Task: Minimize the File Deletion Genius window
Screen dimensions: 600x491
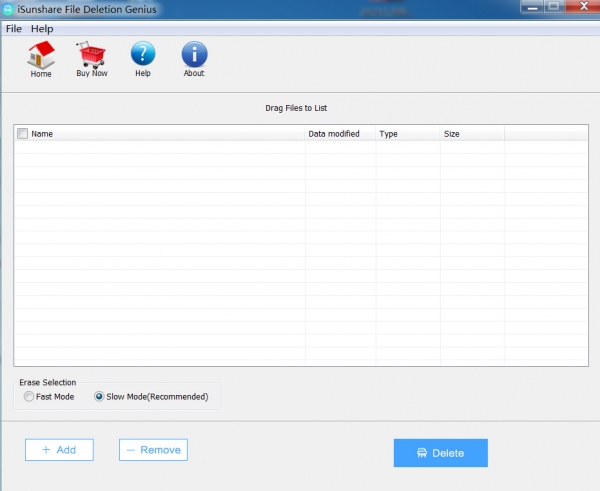Action: (x=532, y=7)
